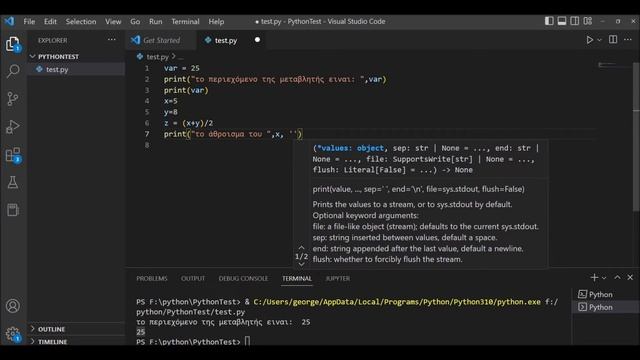Open the Explorer view in activity bar
Screen dimensions: 640x360
(13, 44)
